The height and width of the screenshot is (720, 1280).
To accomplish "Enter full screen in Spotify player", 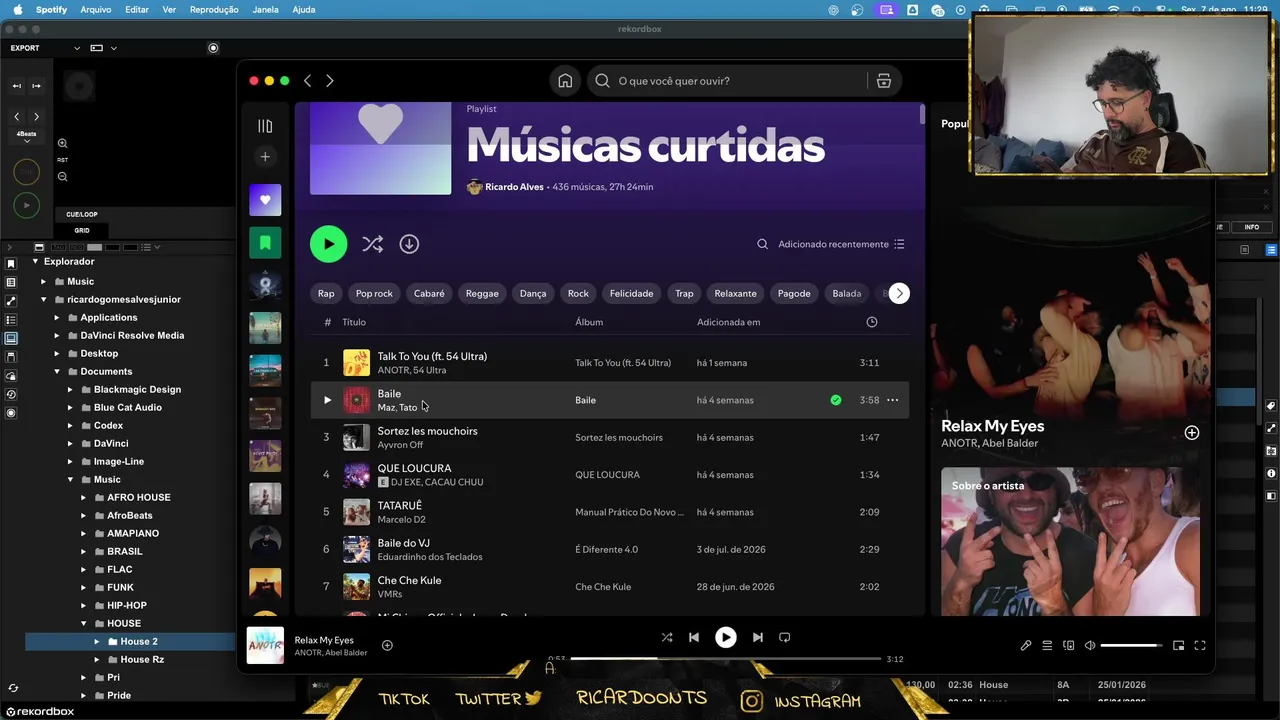I will 1200,646.
